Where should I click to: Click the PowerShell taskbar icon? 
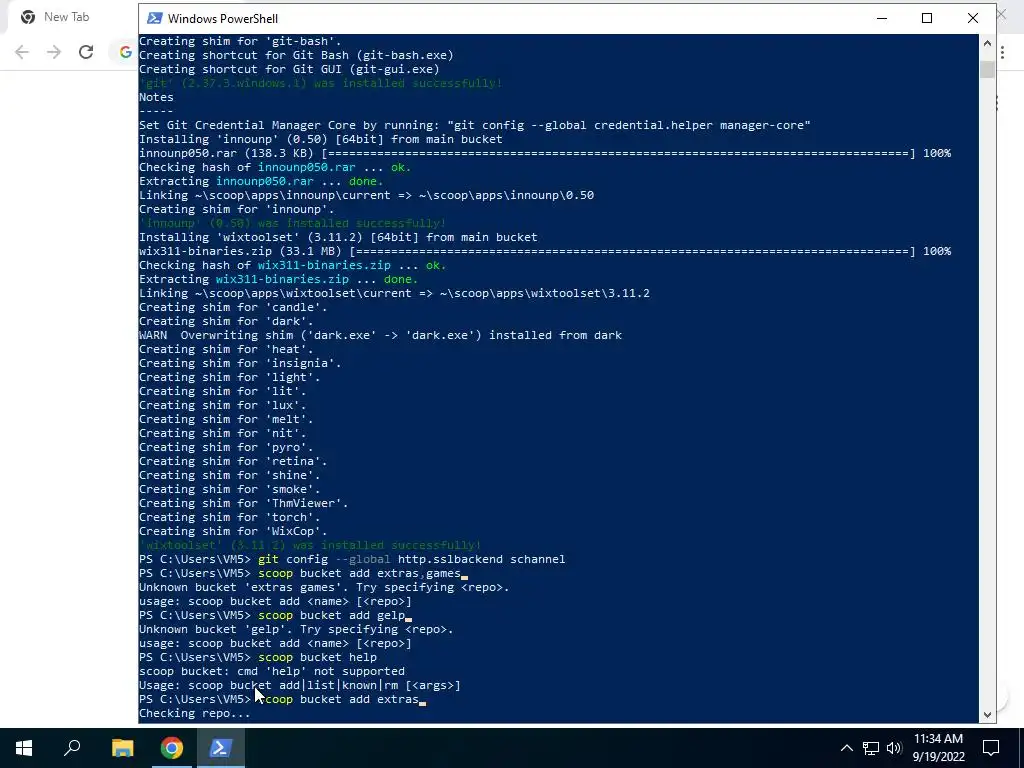click(x=221, y=748)
